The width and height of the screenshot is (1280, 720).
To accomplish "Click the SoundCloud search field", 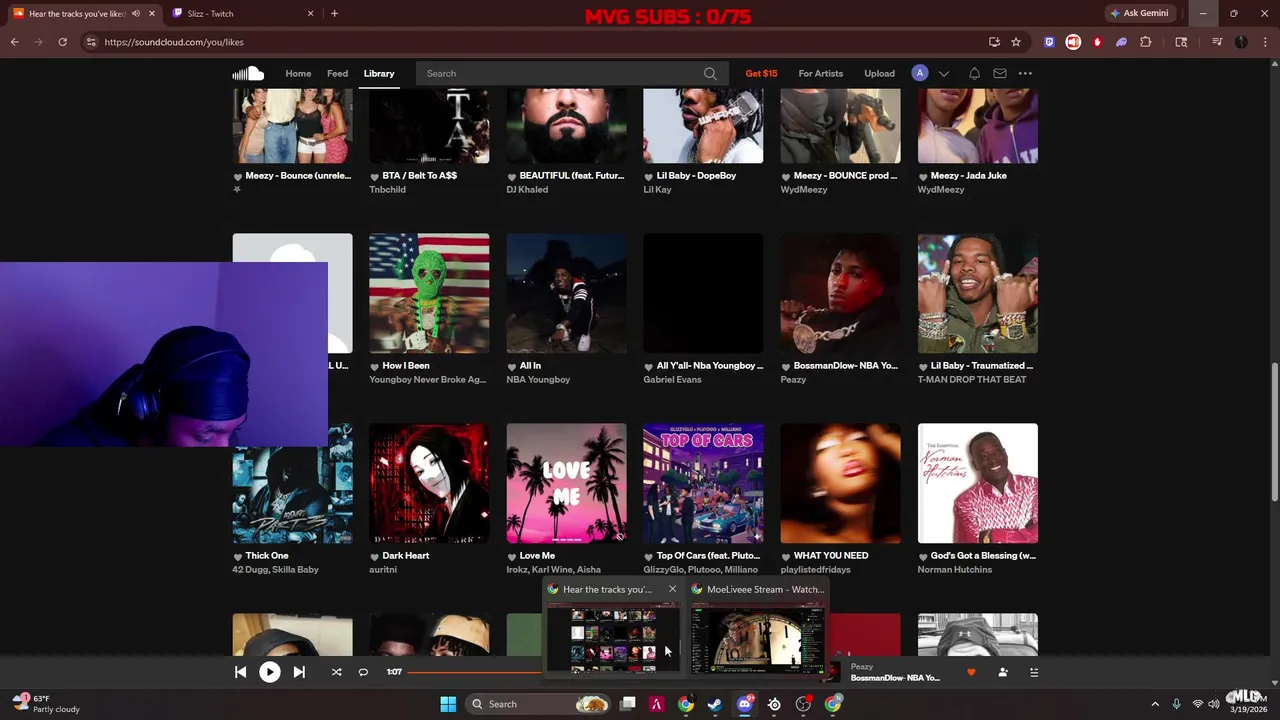I will (571, 73).
